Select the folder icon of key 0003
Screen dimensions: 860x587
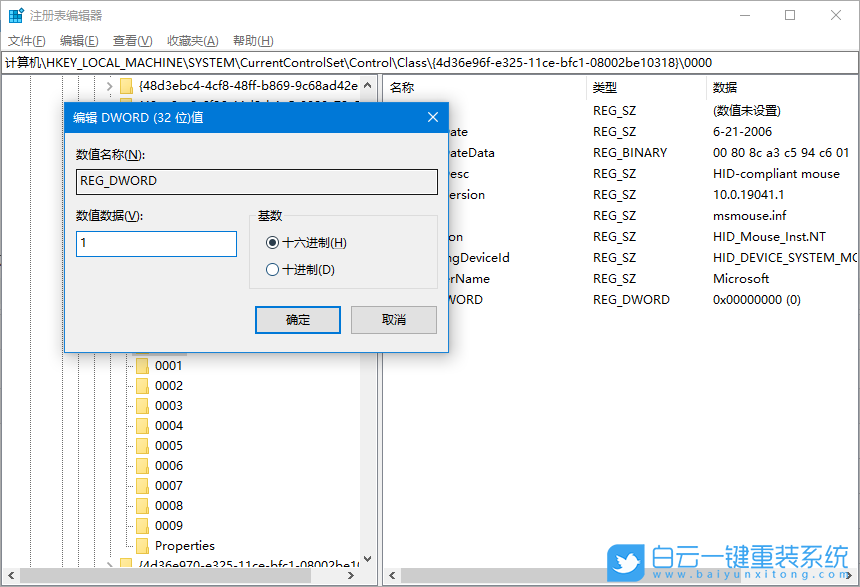tap(141, 405)
